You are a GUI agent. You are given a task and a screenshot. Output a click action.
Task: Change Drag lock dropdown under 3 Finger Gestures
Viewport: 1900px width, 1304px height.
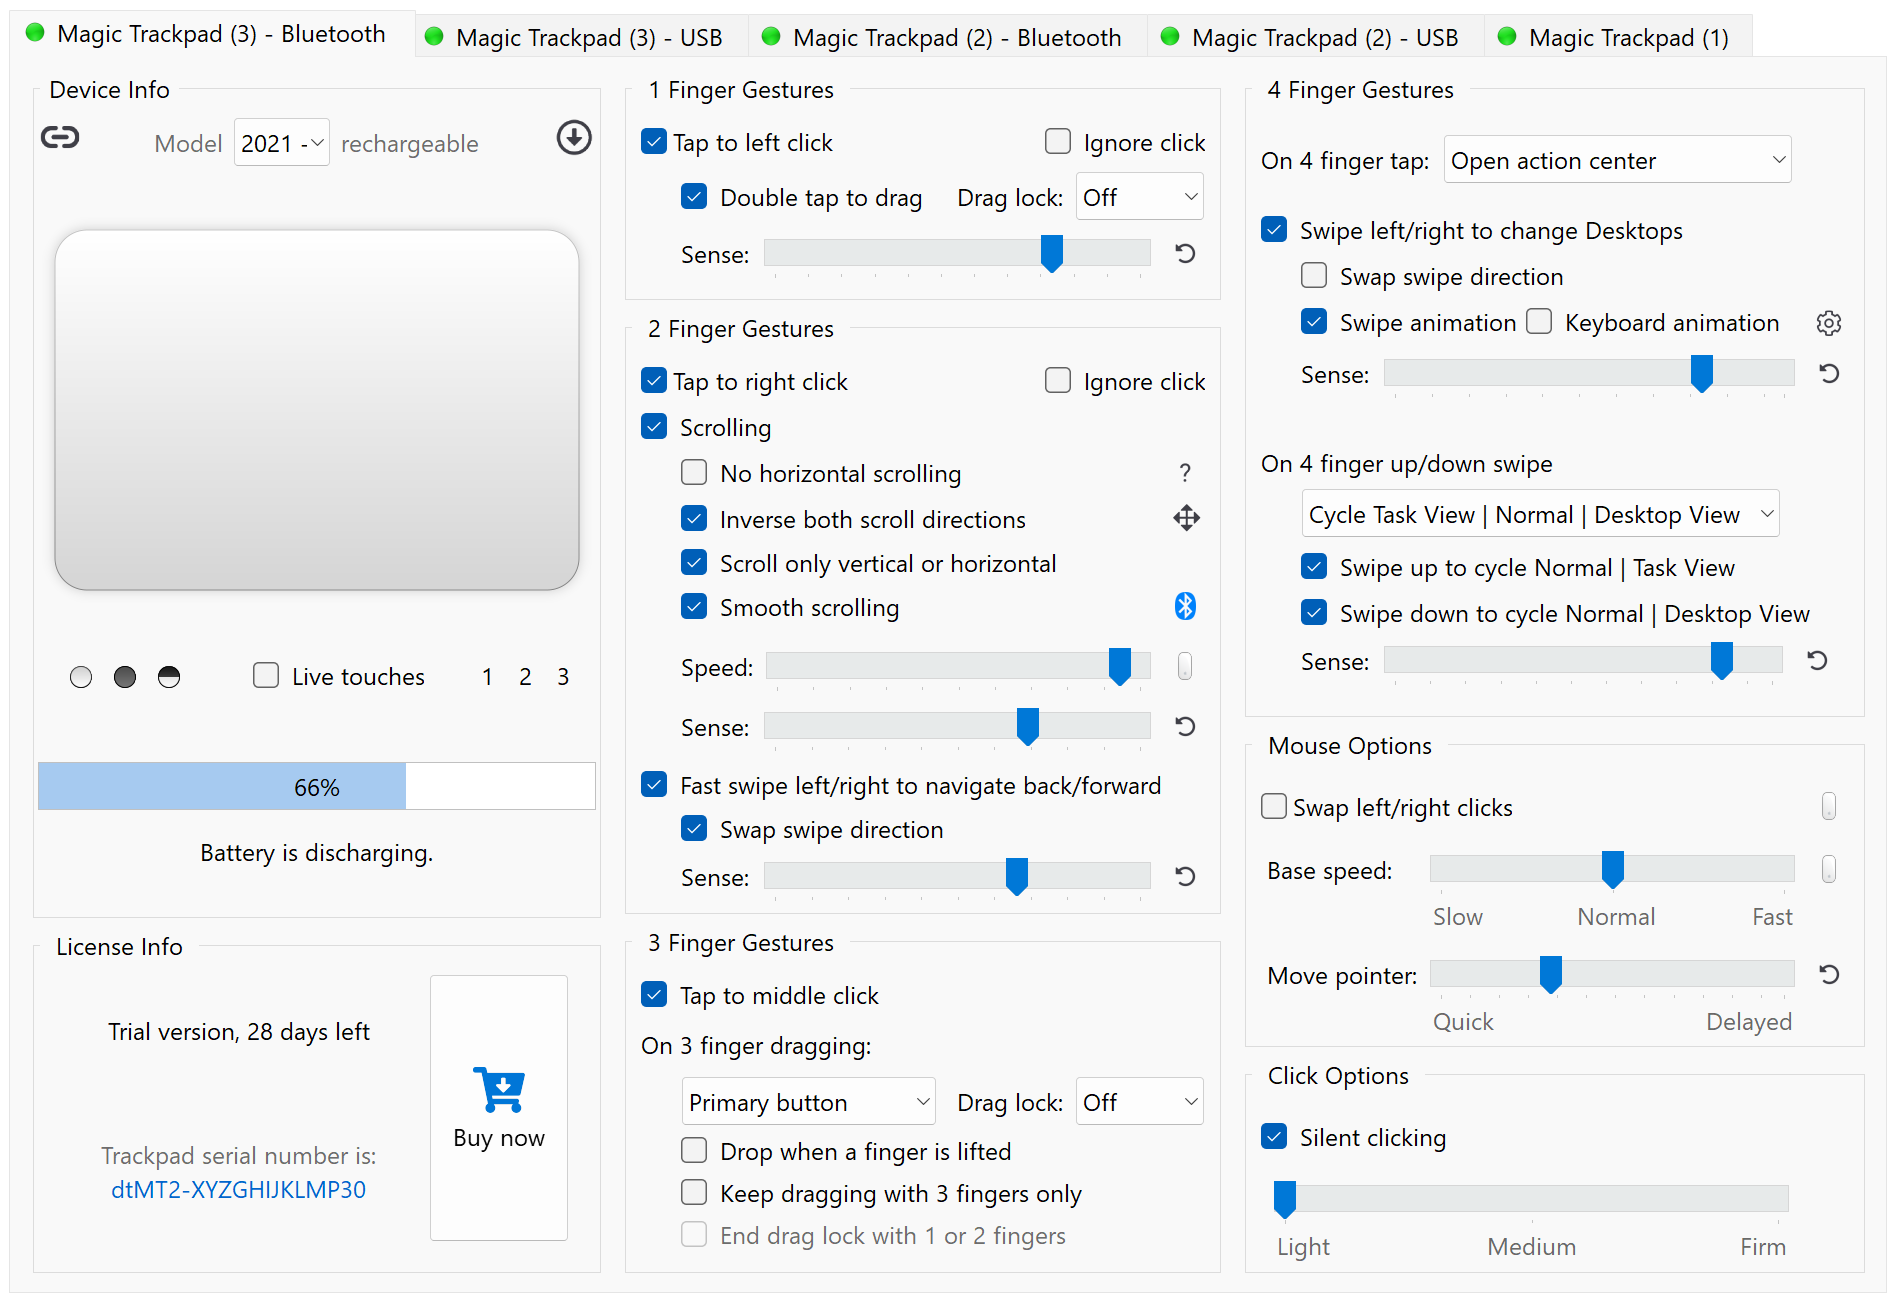pos(1139,1101)
